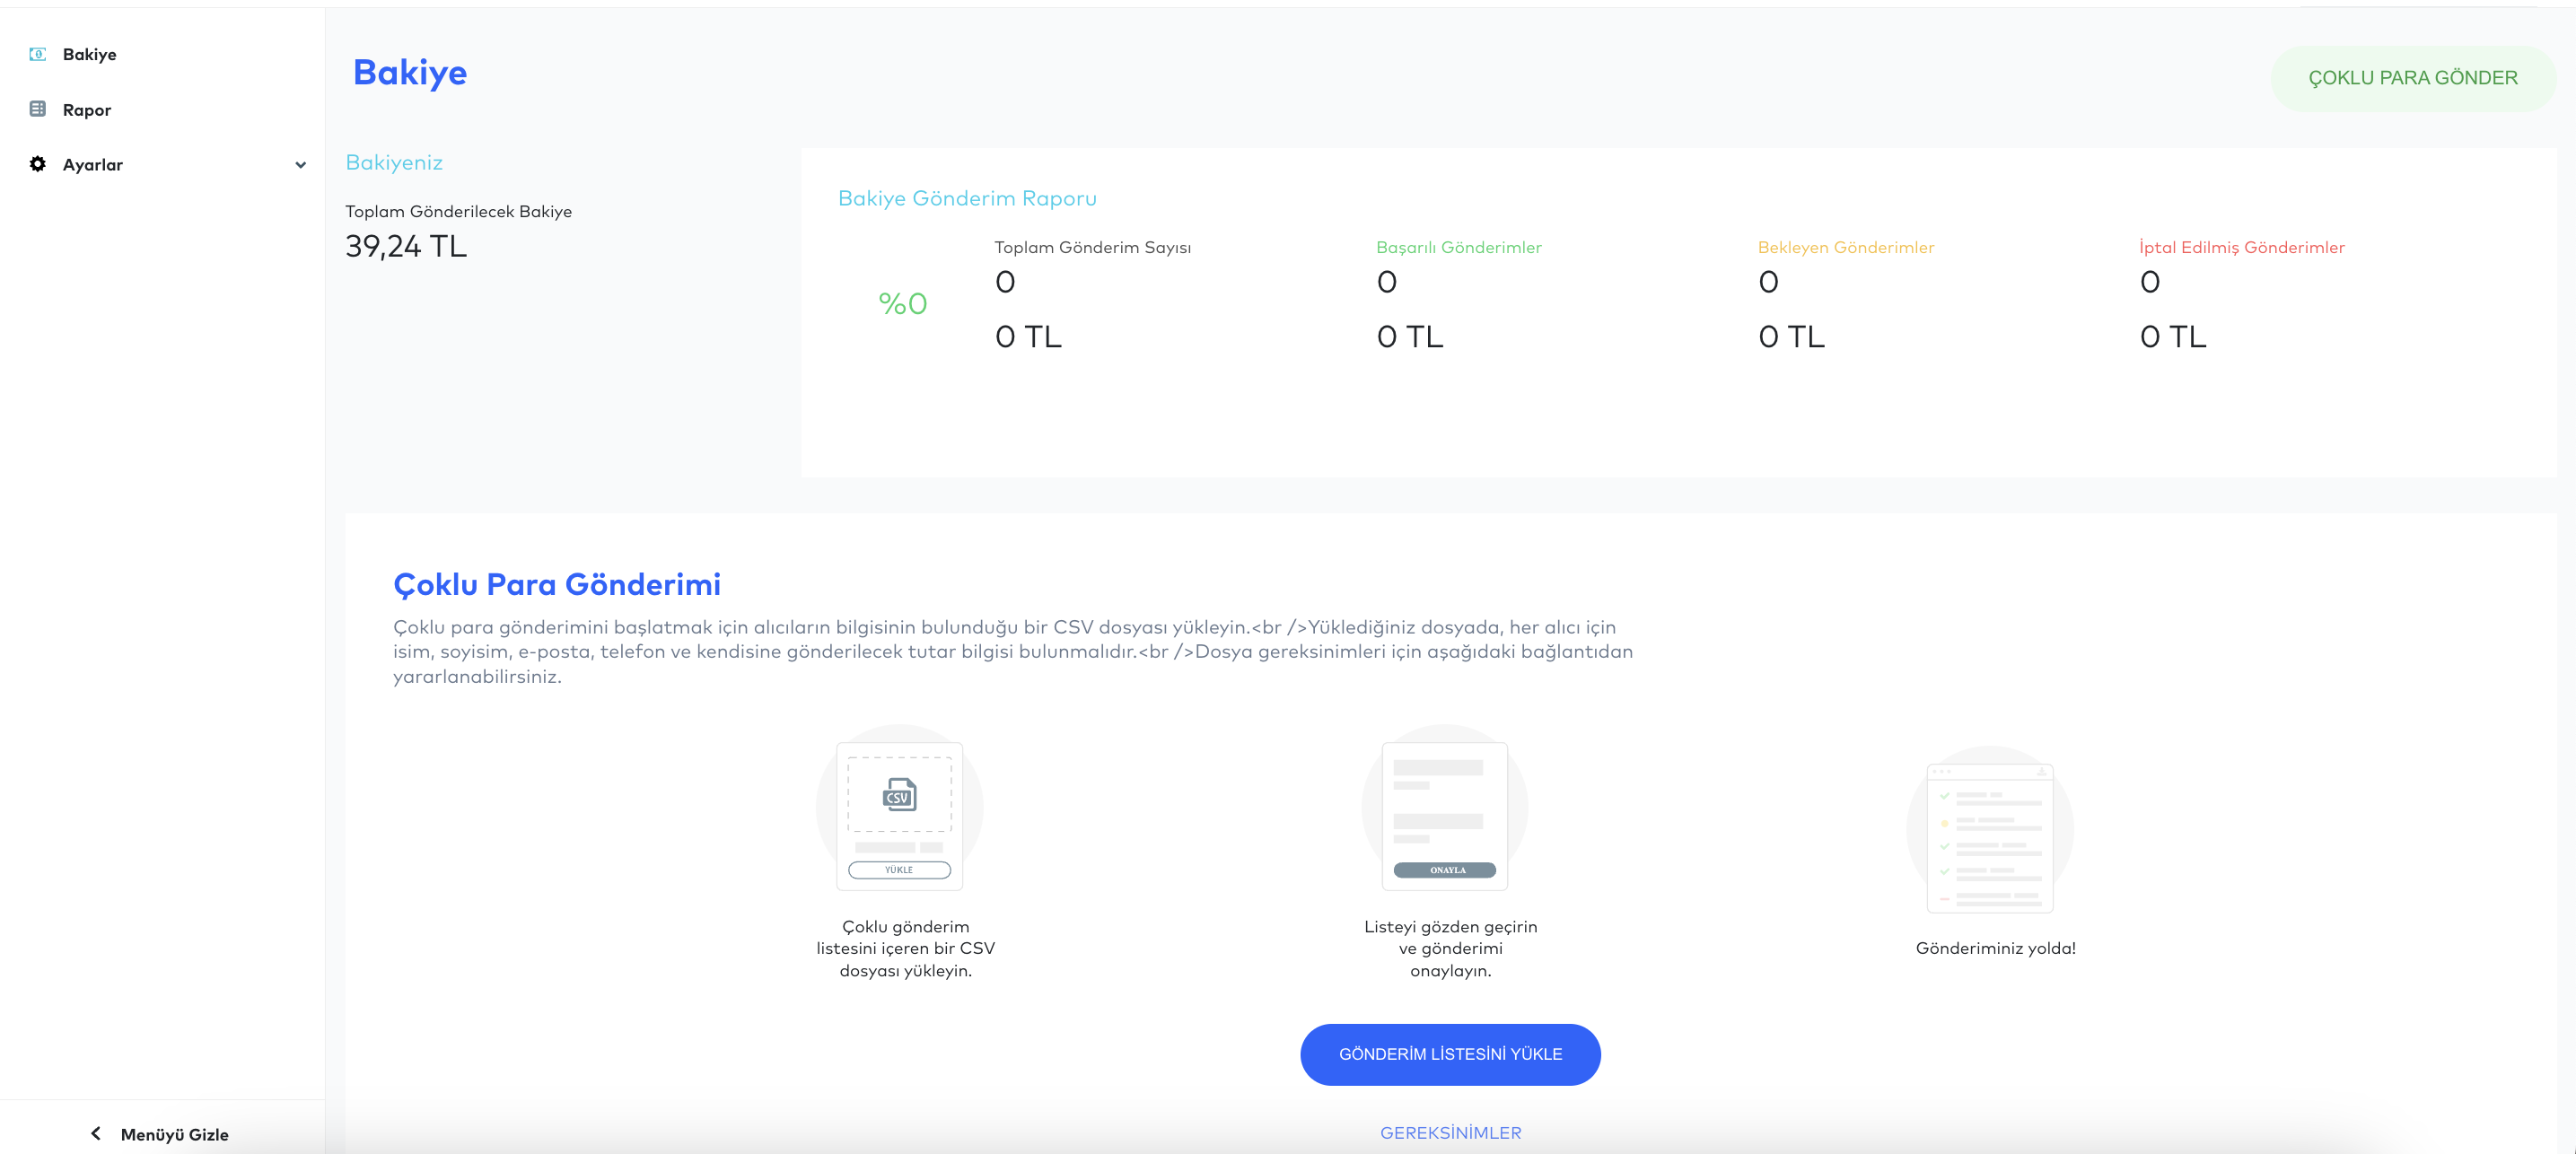Click the İptal Edilmiş Gönderimler label

click(2241, 247)
